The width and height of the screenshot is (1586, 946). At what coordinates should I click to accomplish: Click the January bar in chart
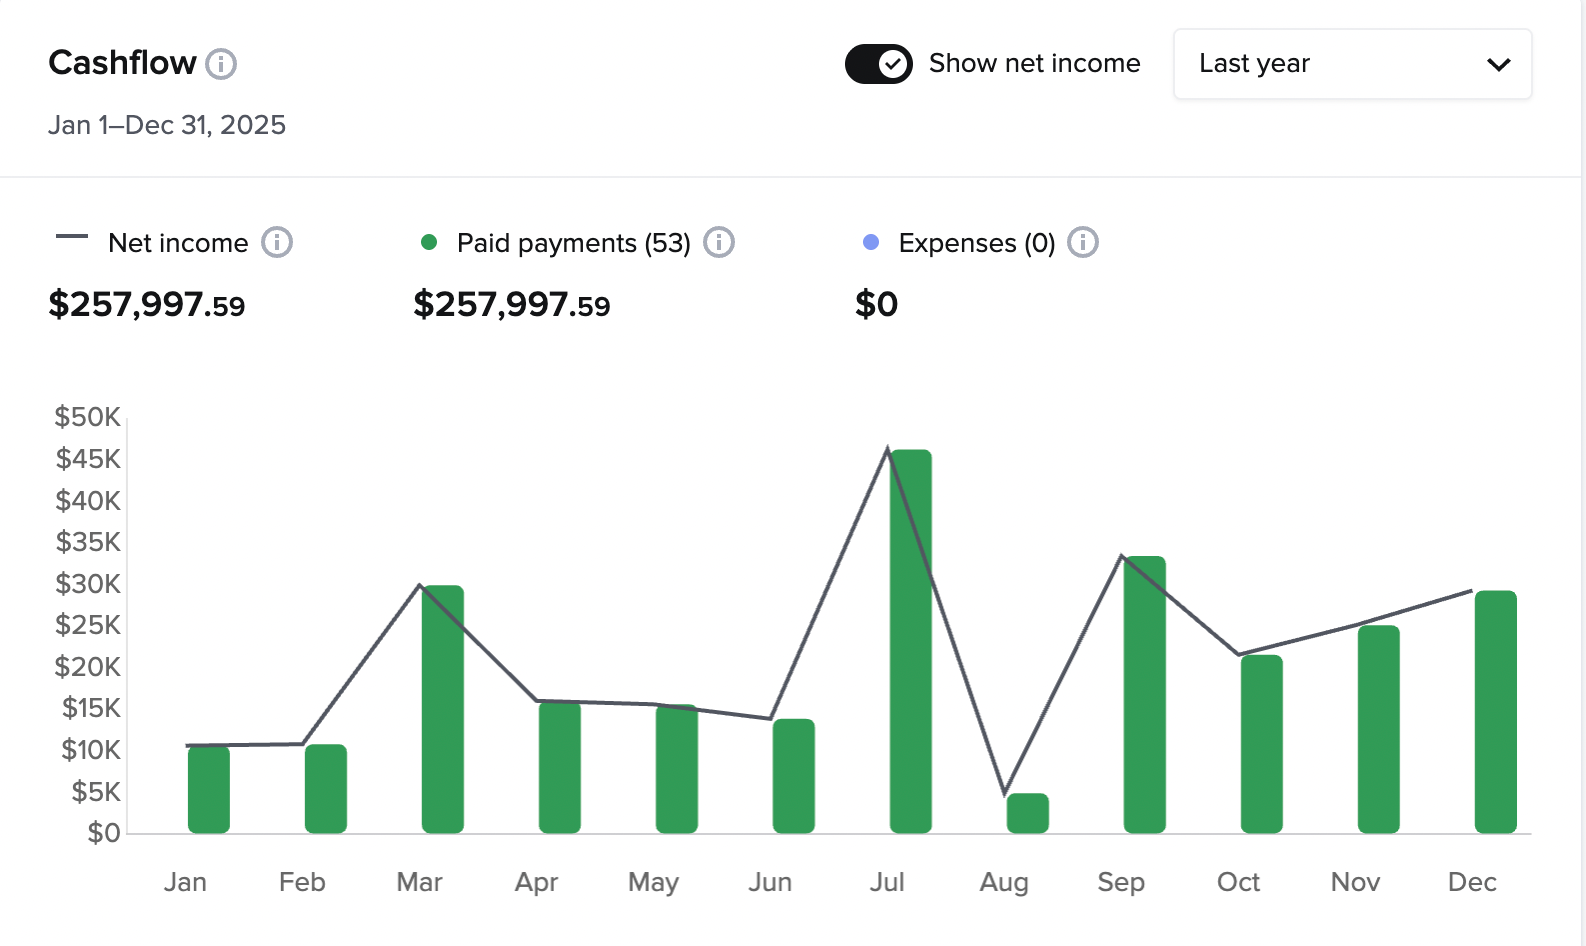(x=209, y=789)
